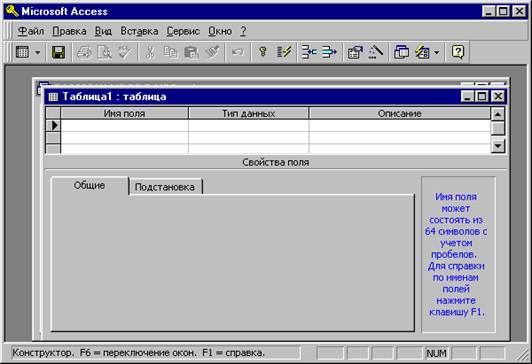Click the first Описание cell
This screenshot has height=364, width=532.
pos(400,126)
